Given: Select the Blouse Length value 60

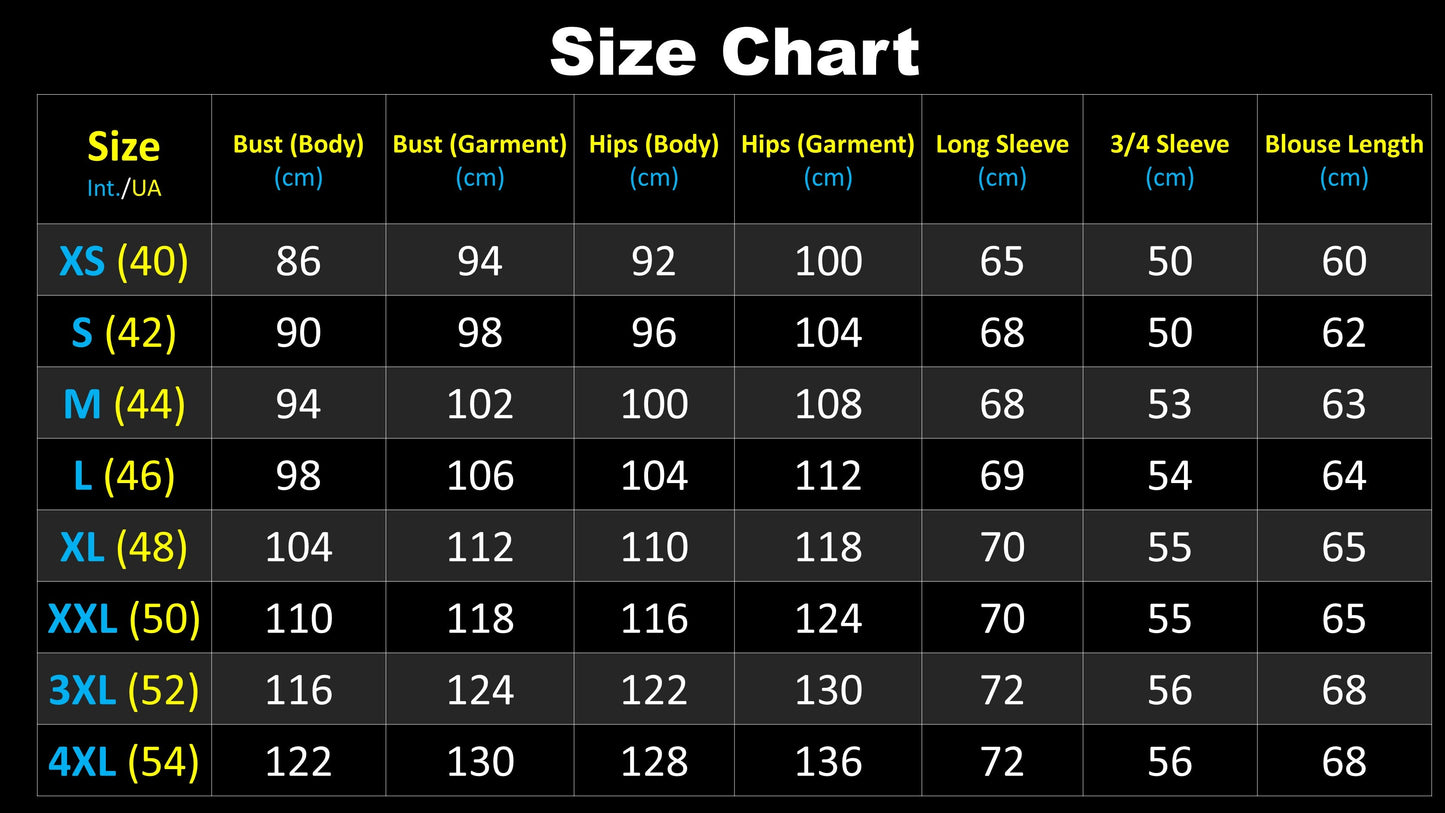Looking at the screenshot, I should tap(1343, 261).
